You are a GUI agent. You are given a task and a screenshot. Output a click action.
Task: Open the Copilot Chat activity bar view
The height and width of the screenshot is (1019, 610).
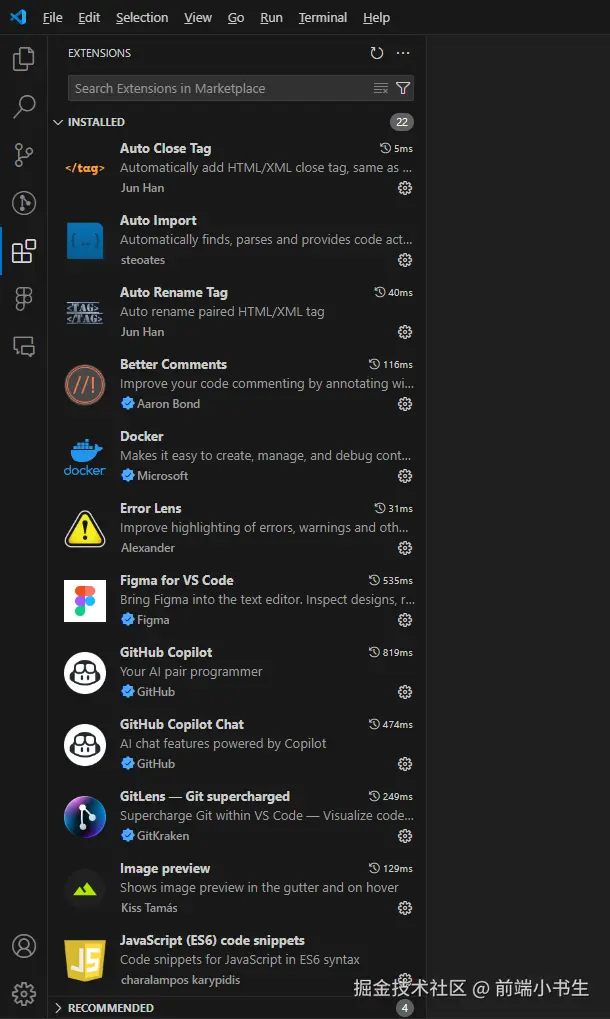[24, 346]
